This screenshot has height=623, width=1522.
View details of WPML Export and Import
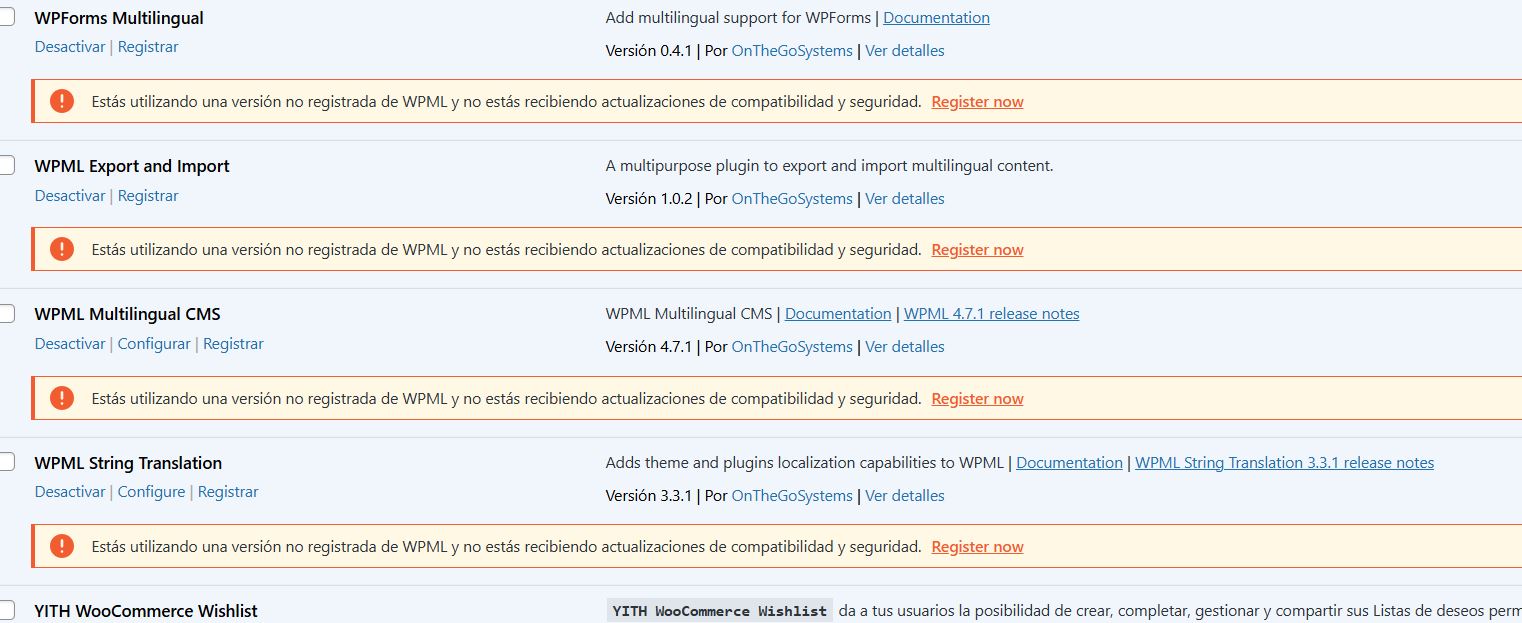(905, 199)
